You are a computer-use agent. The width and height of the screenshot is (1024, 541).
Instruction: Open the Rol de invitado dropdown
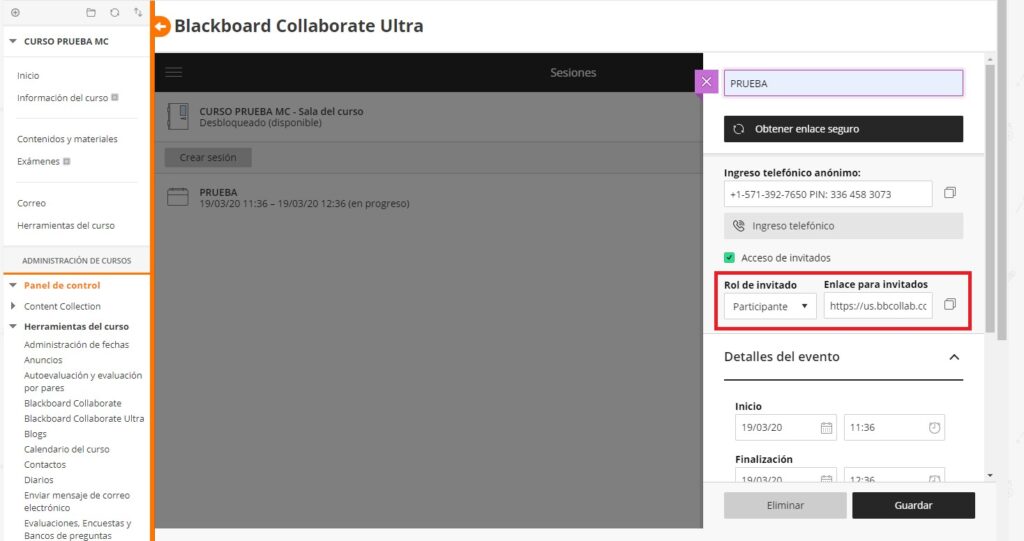point(769,306)
